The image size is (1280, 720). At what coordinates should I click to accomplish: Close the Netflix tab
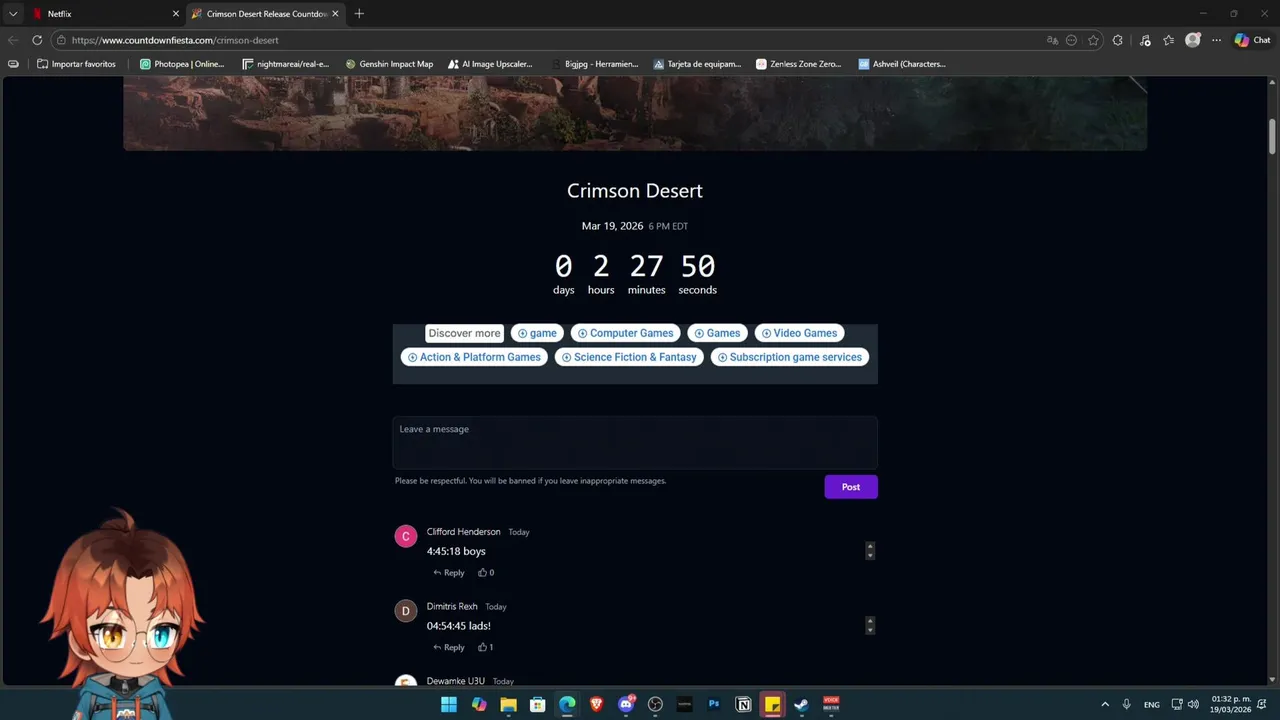pyautogui.click(x=176, y=14)
